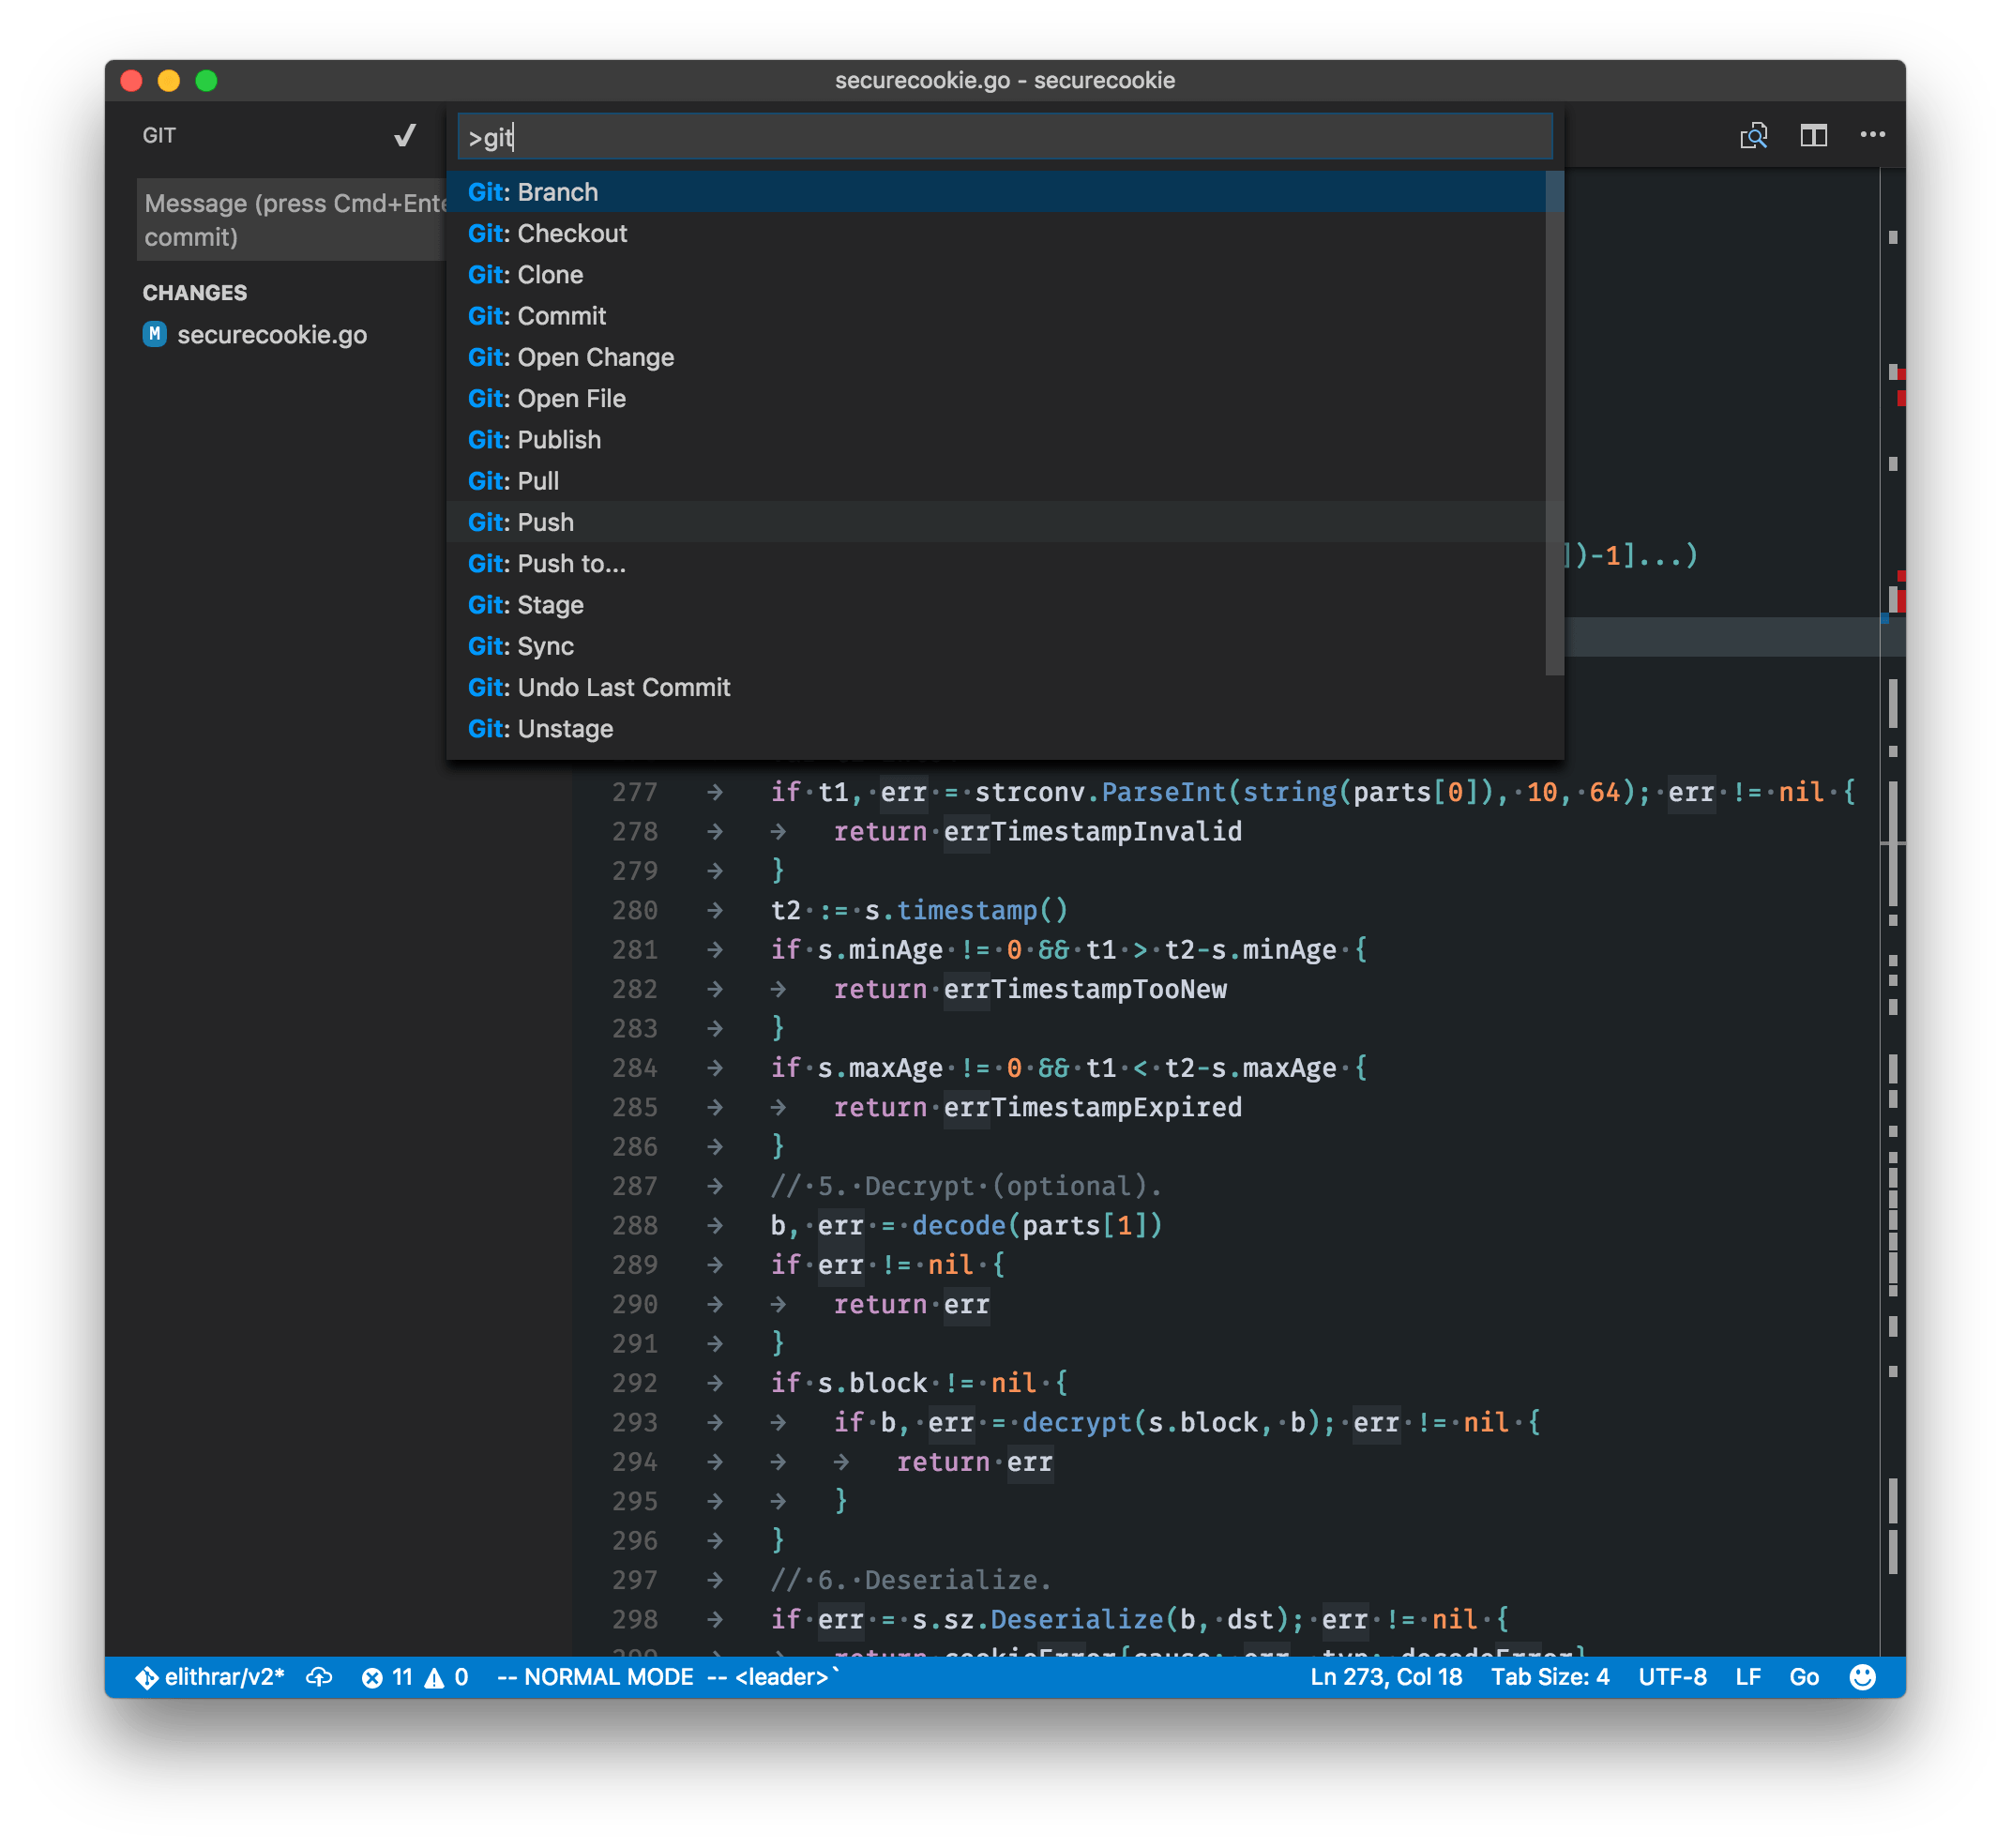Open the LF line ending selector
The width and height of the screenshot is (2011, 1848).
click(x=1750, y=1677)
